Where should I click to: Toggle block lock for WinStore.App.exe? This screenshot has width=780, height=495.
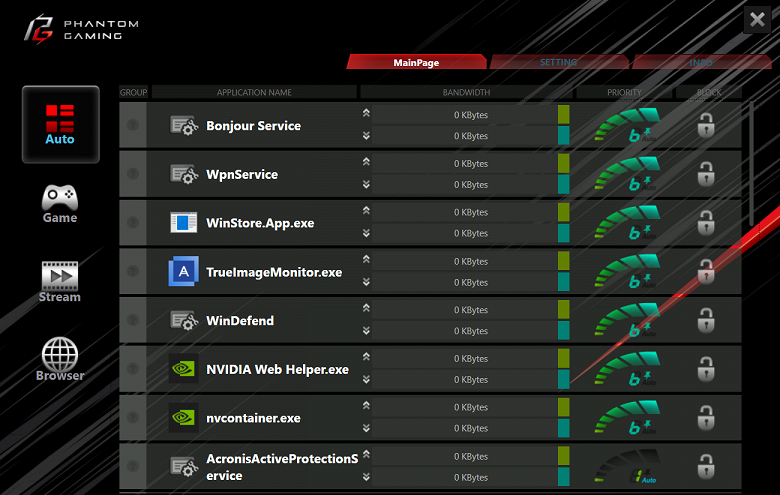tap(706, 222)
